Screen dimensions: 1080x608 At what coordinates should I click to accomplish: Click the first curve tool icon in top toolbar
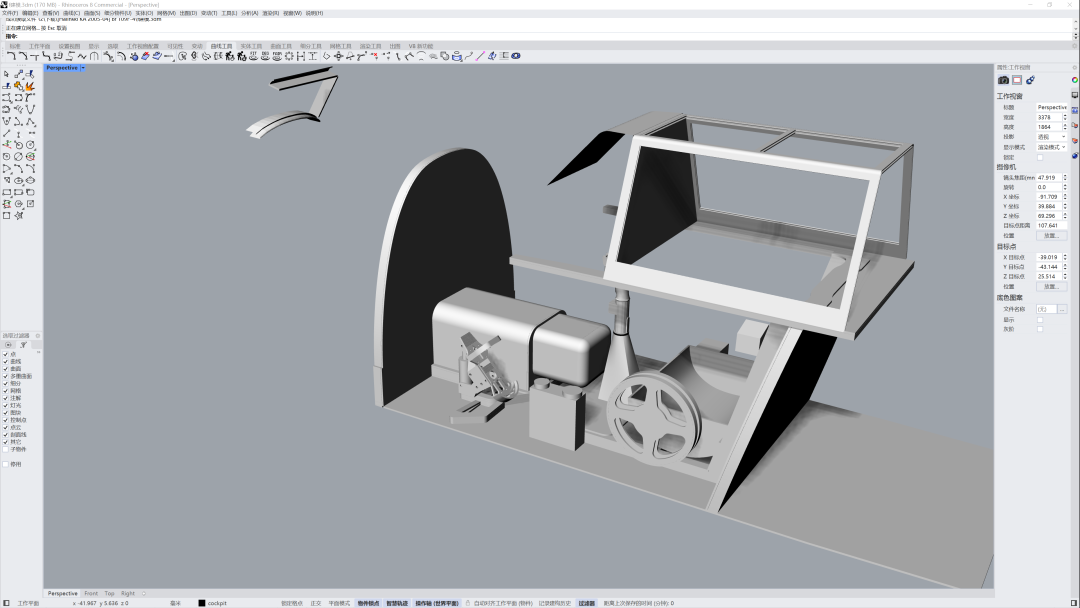coord(11,57)
